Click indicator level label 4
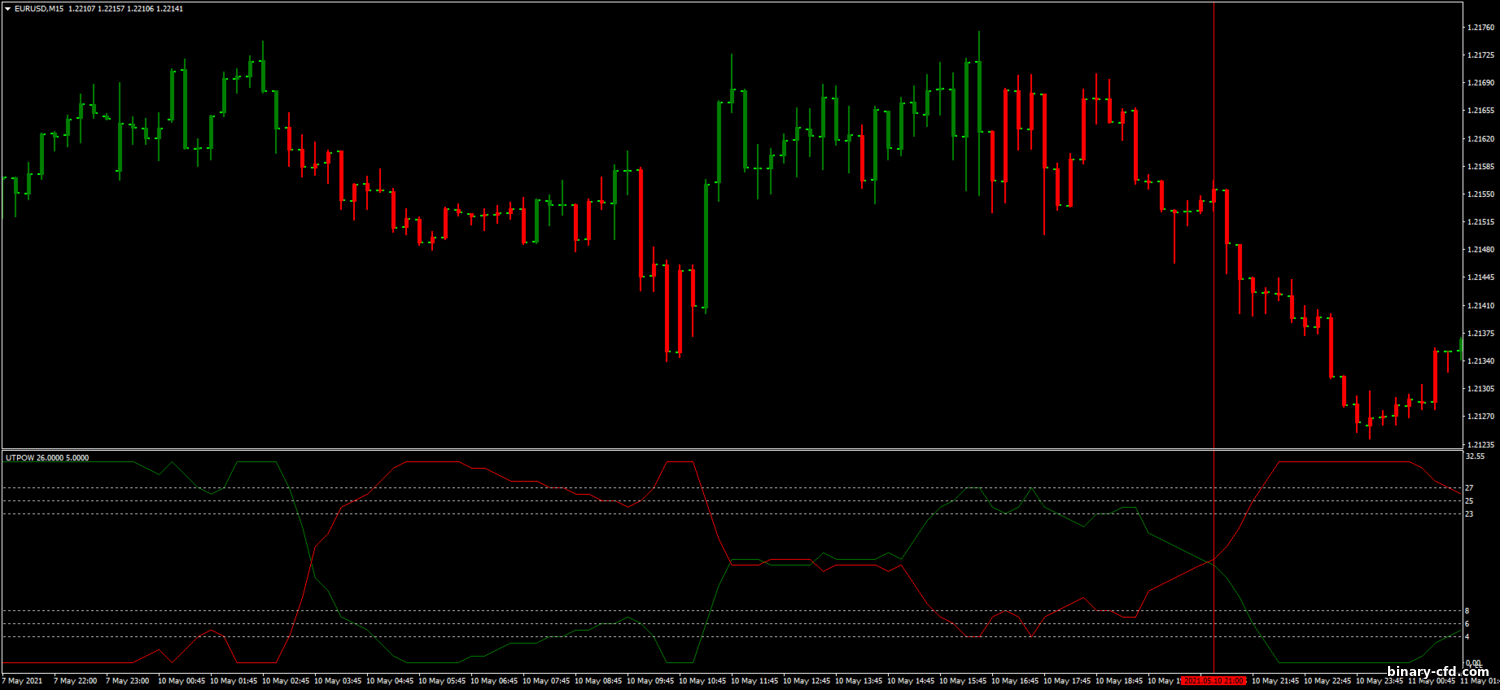This screenshot has width=1500, height=690. [x=1467, y=637]
